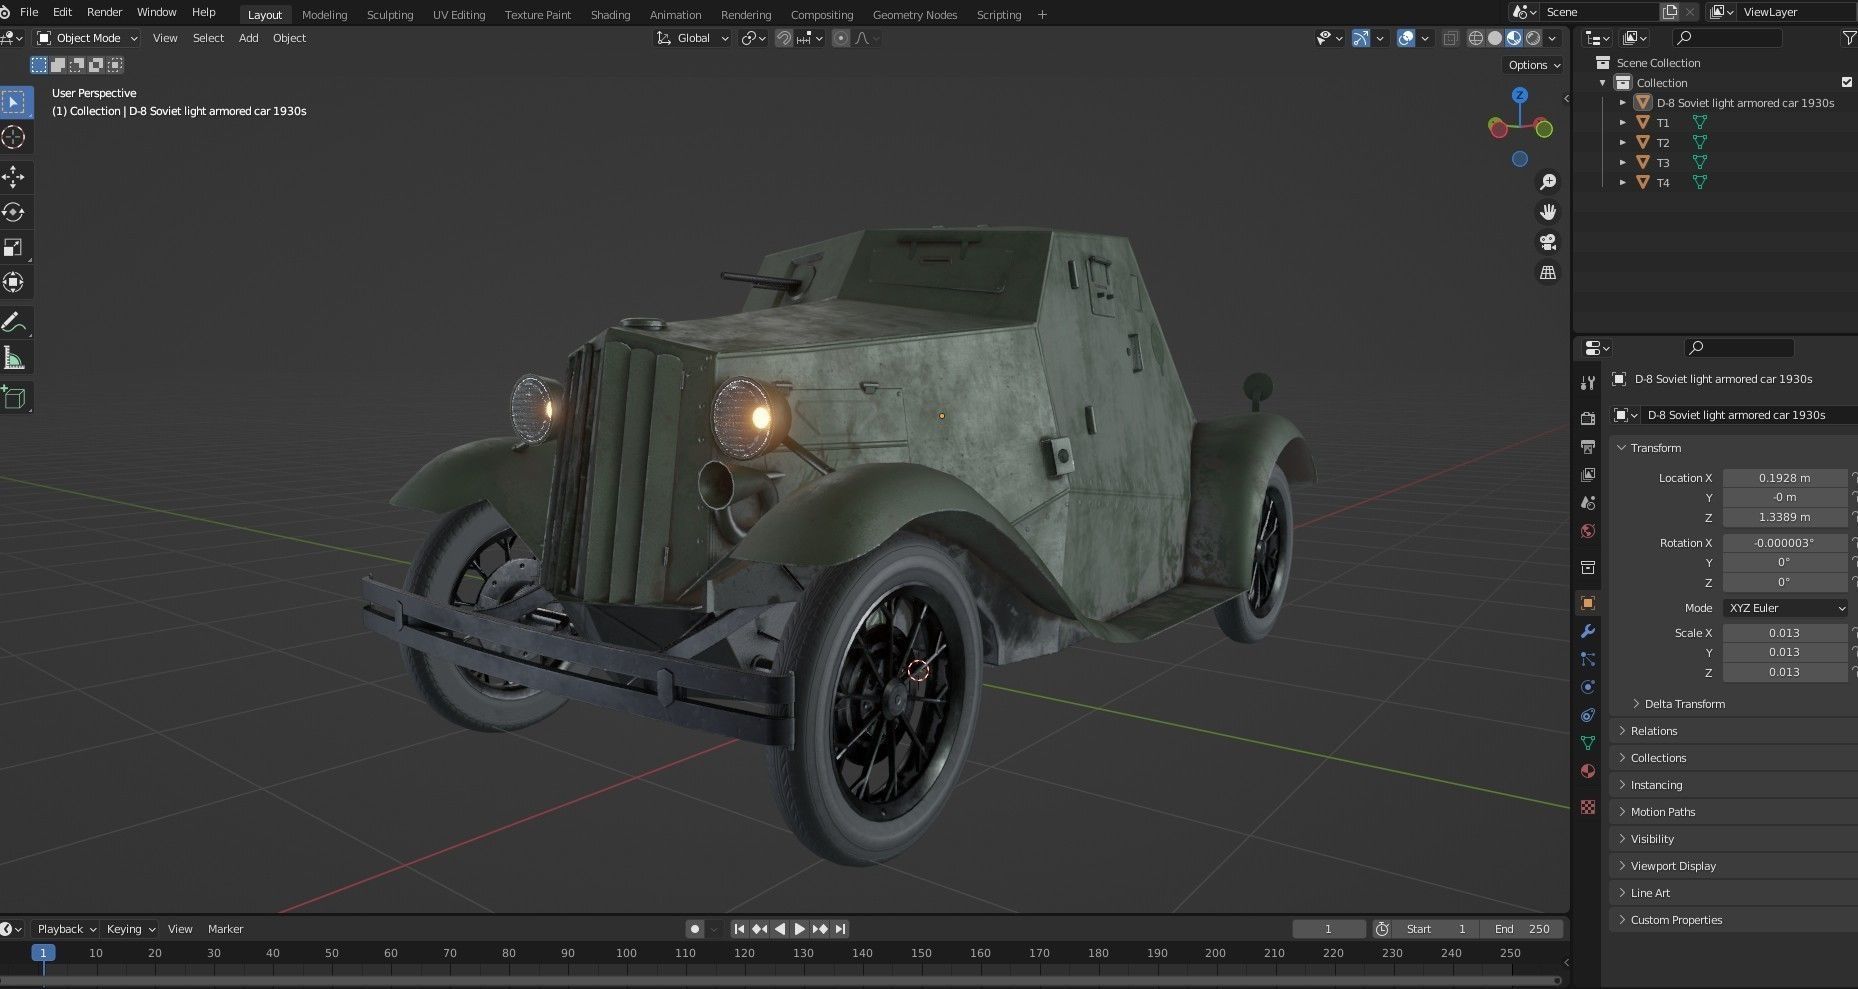Open the timeline Keying menu

[x=130, y=929]
